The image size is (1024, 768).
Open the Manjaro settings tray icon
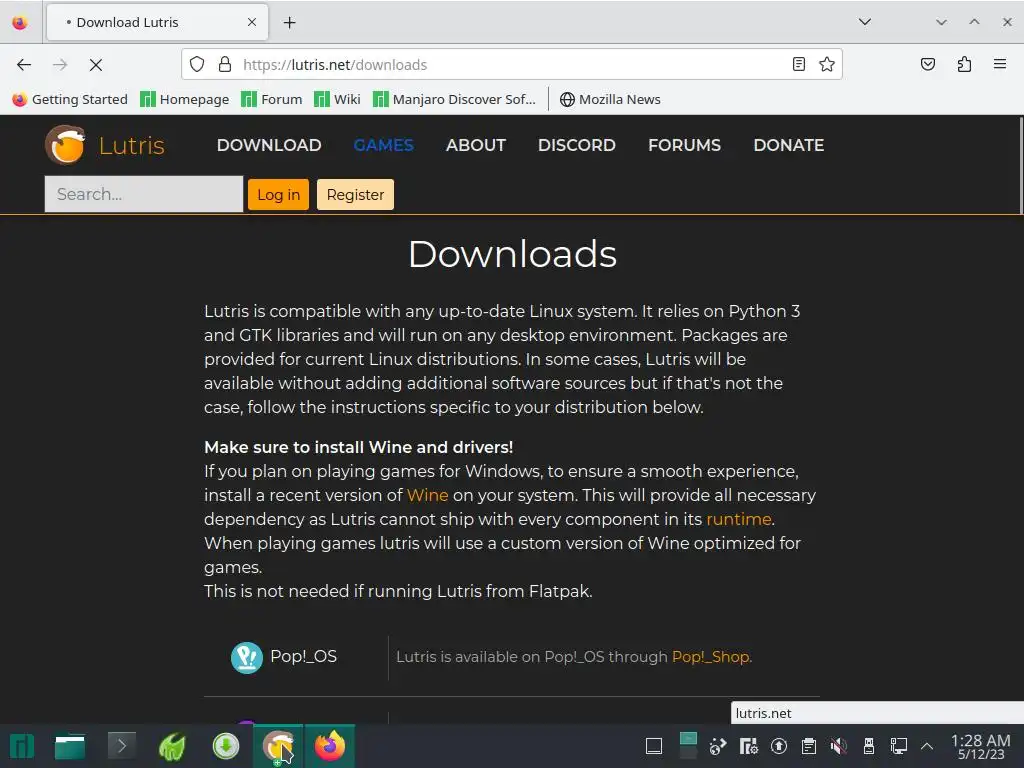point(748,746)
